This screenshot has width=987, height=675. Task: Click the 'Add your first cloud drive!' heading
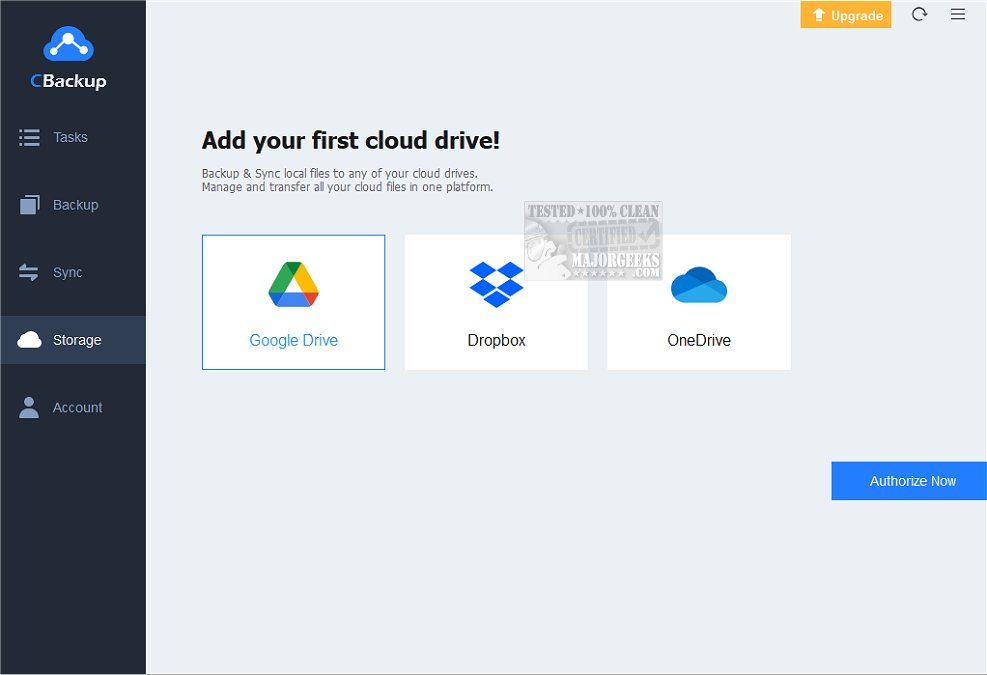(x=351, y=140)
